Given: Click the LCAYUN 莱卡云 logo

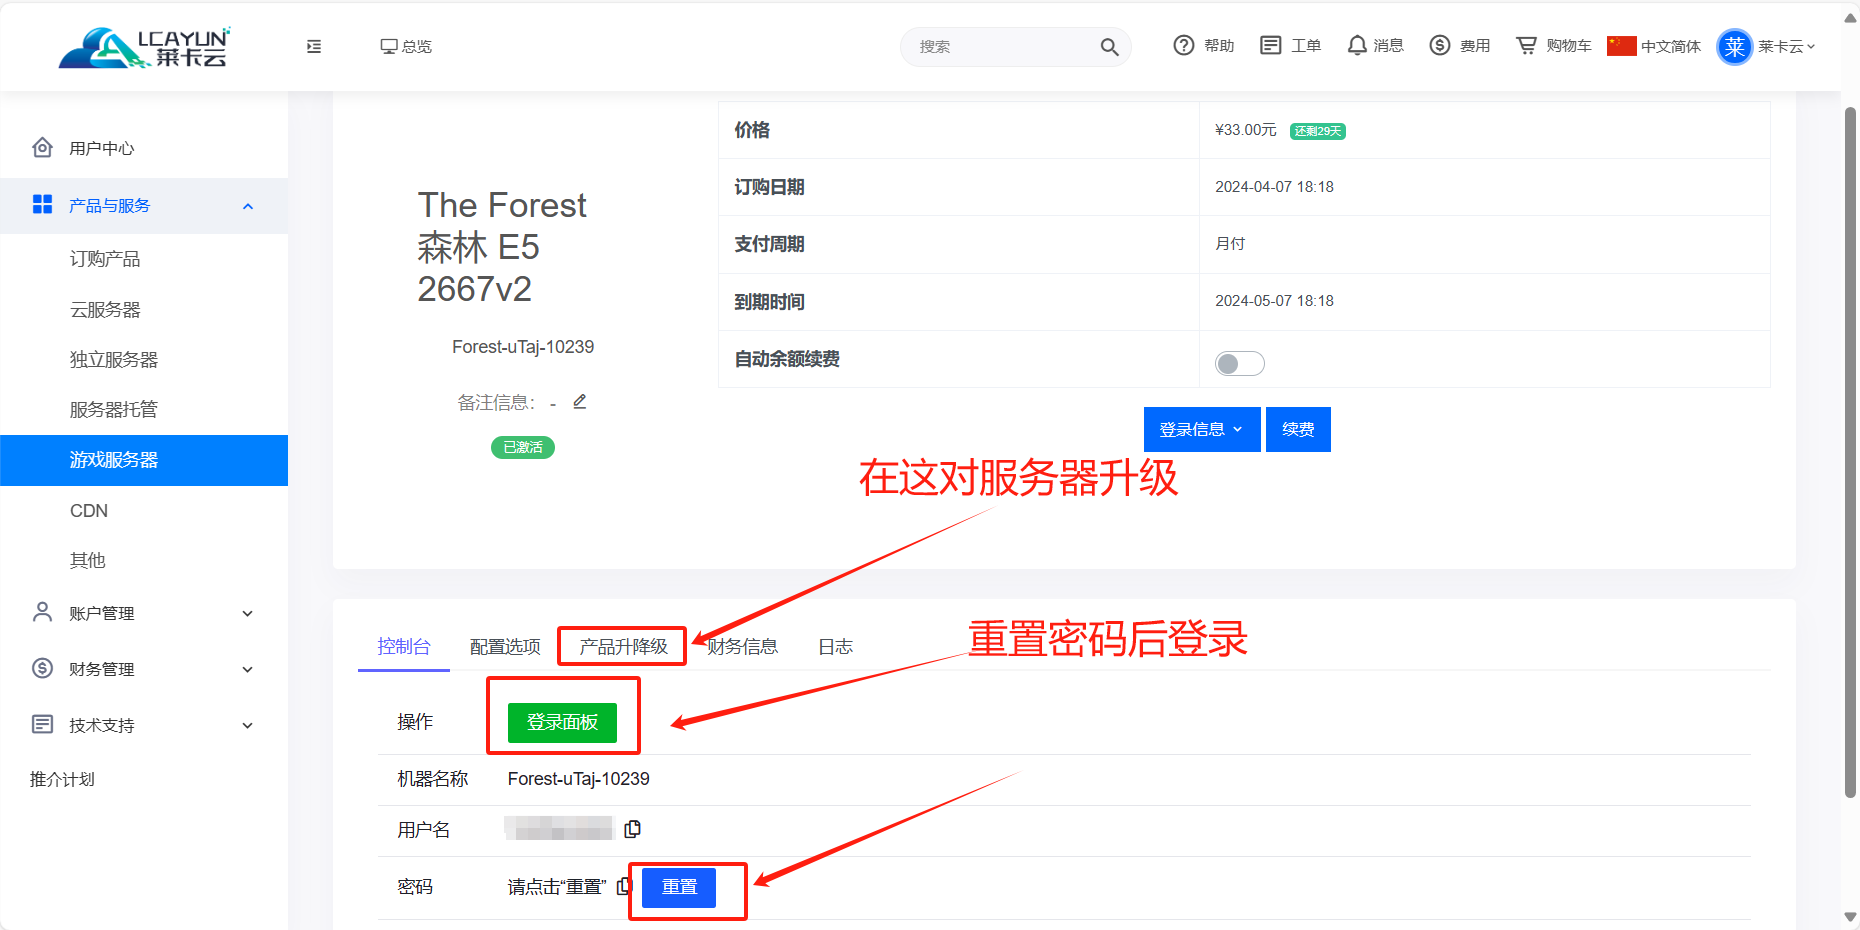Looking at the screenshot, I should tap(145, 47).
